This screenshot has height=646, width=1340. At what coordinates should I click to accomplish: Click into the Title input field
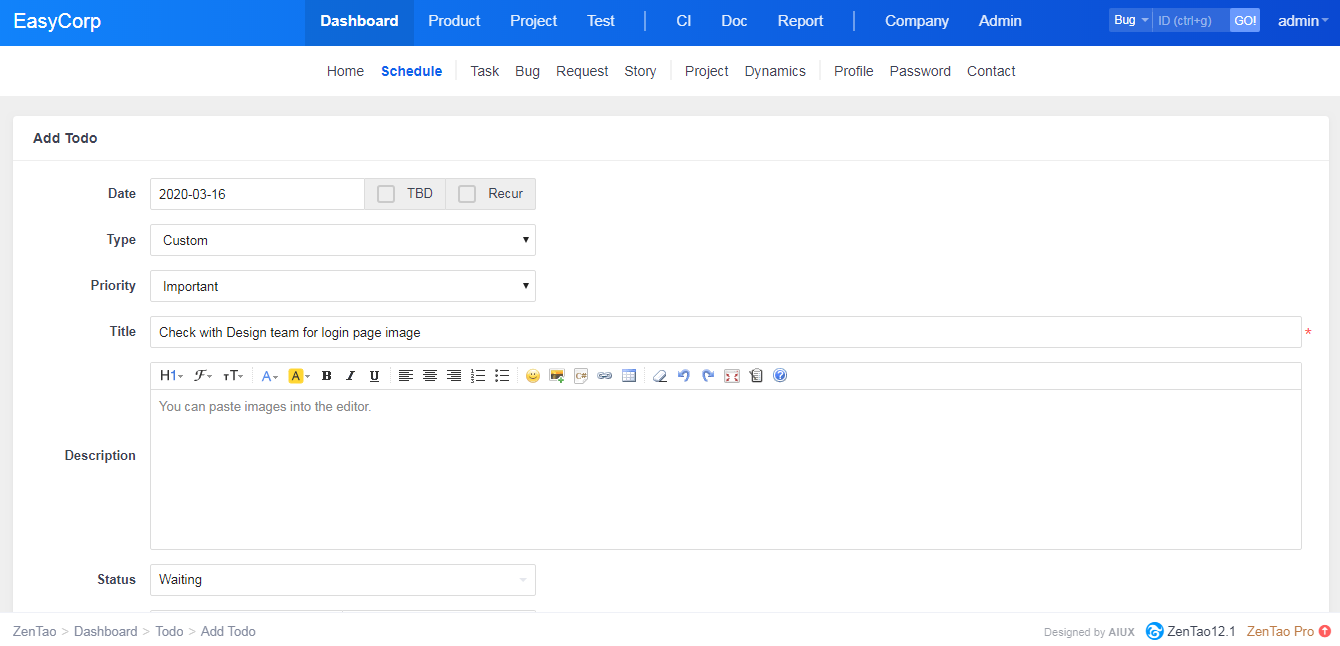coord(725,332)
